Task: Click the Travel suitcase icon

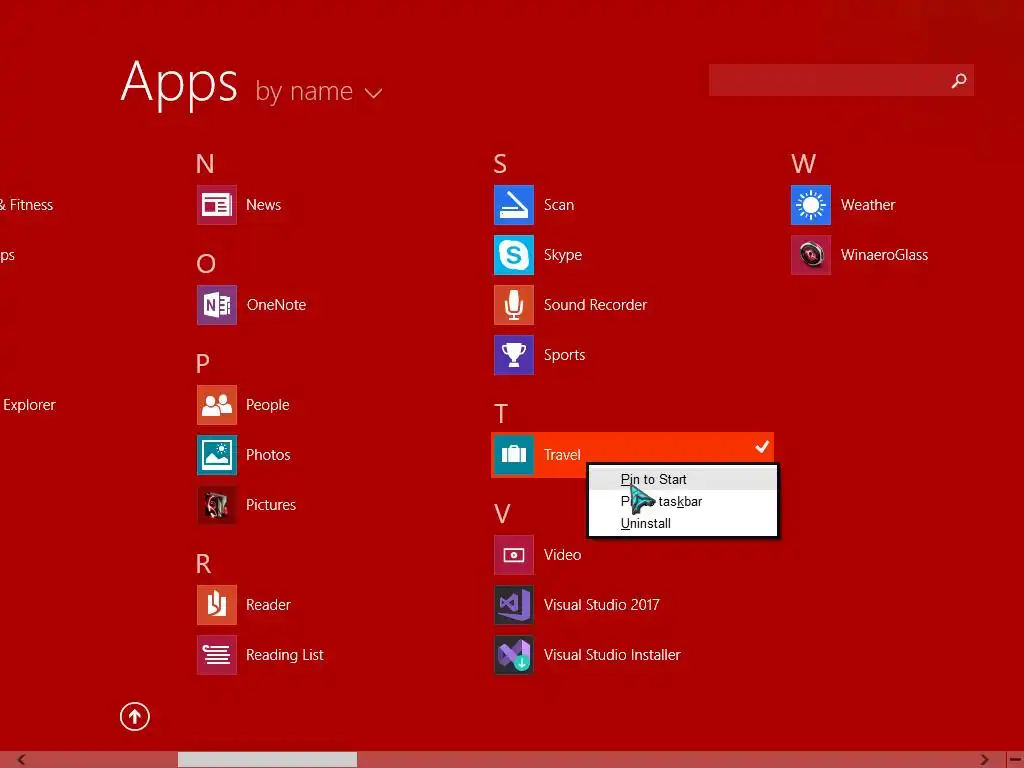Action: coord(514,455)
